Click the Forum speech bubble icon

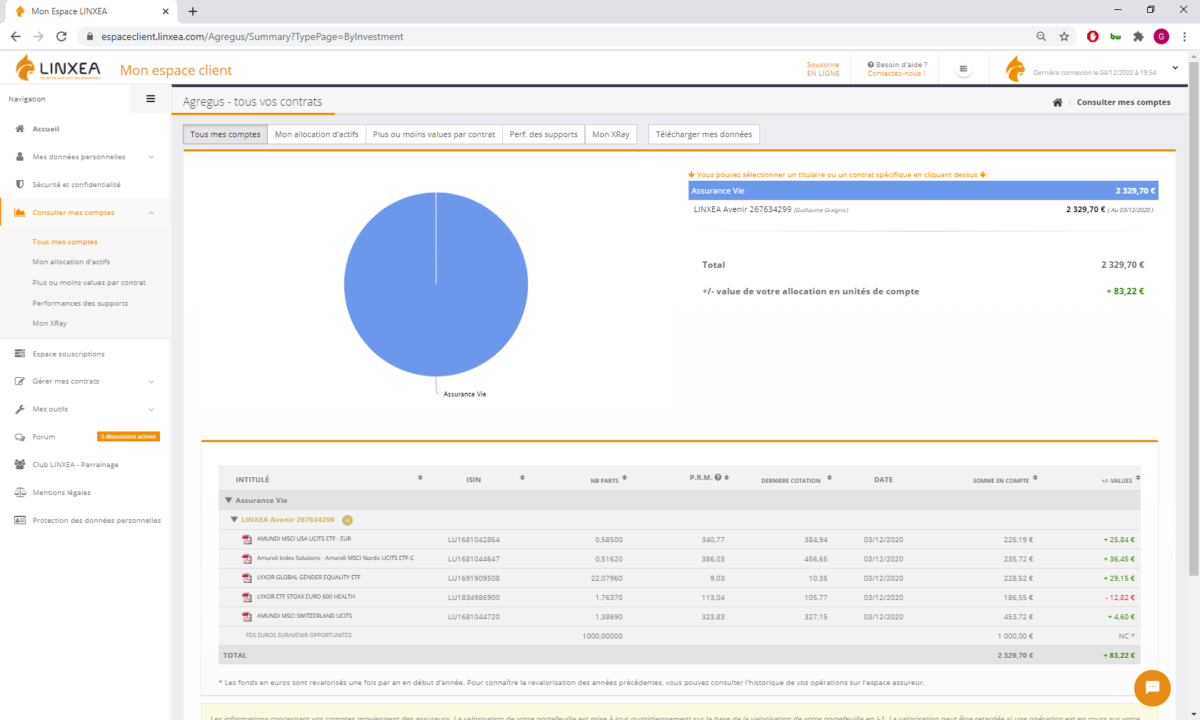pyautogui.click(x=20, y=437)
